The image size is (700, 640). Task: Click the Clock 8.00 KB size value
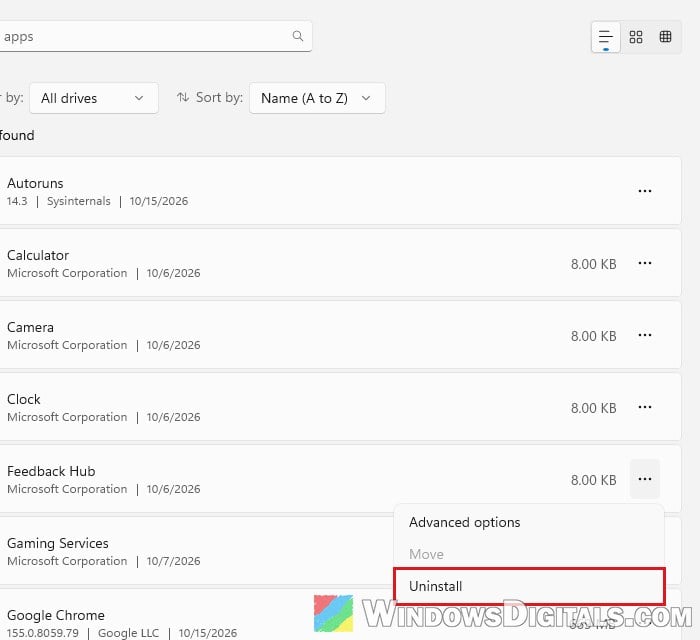[x=593, y=408]
